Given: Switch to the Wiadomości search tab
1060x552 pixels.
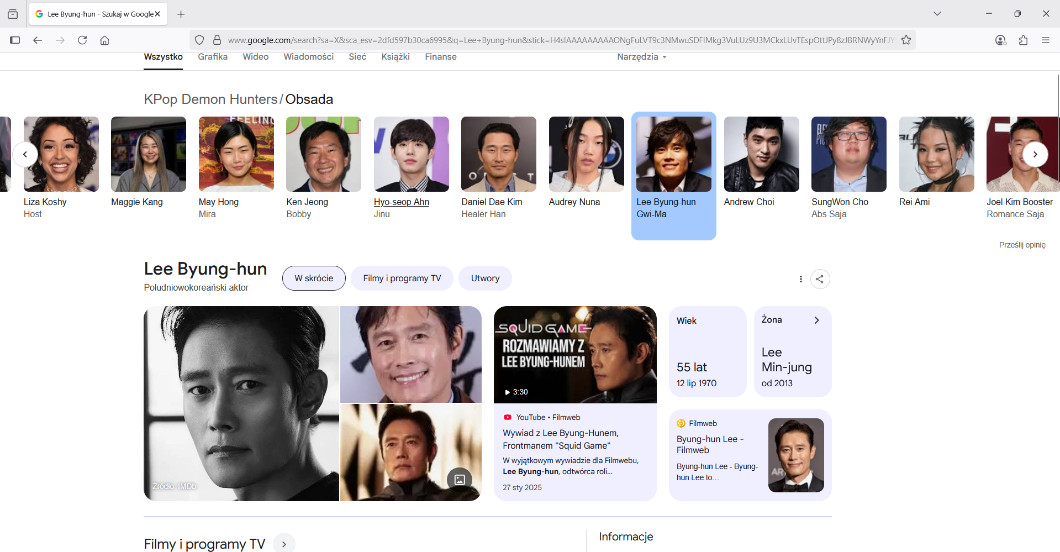Looking at the screenshot, I should pos(308,57).
